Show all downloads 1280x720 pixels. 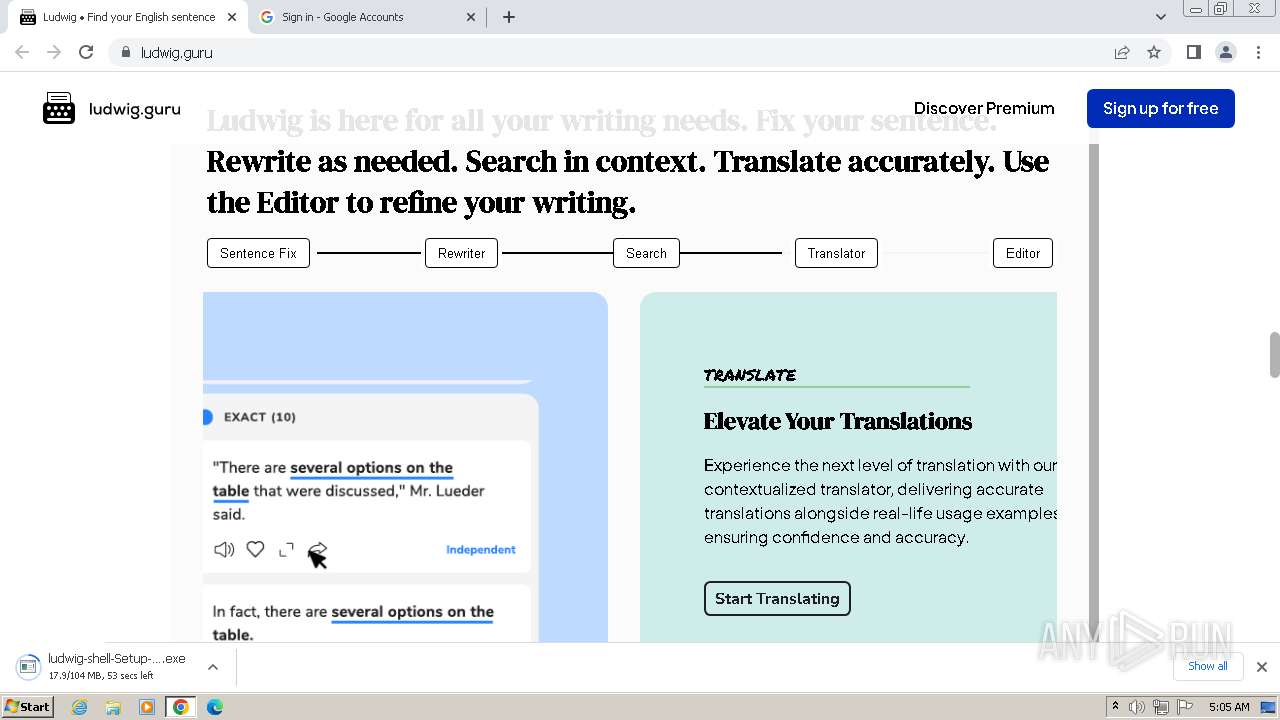1207,666
